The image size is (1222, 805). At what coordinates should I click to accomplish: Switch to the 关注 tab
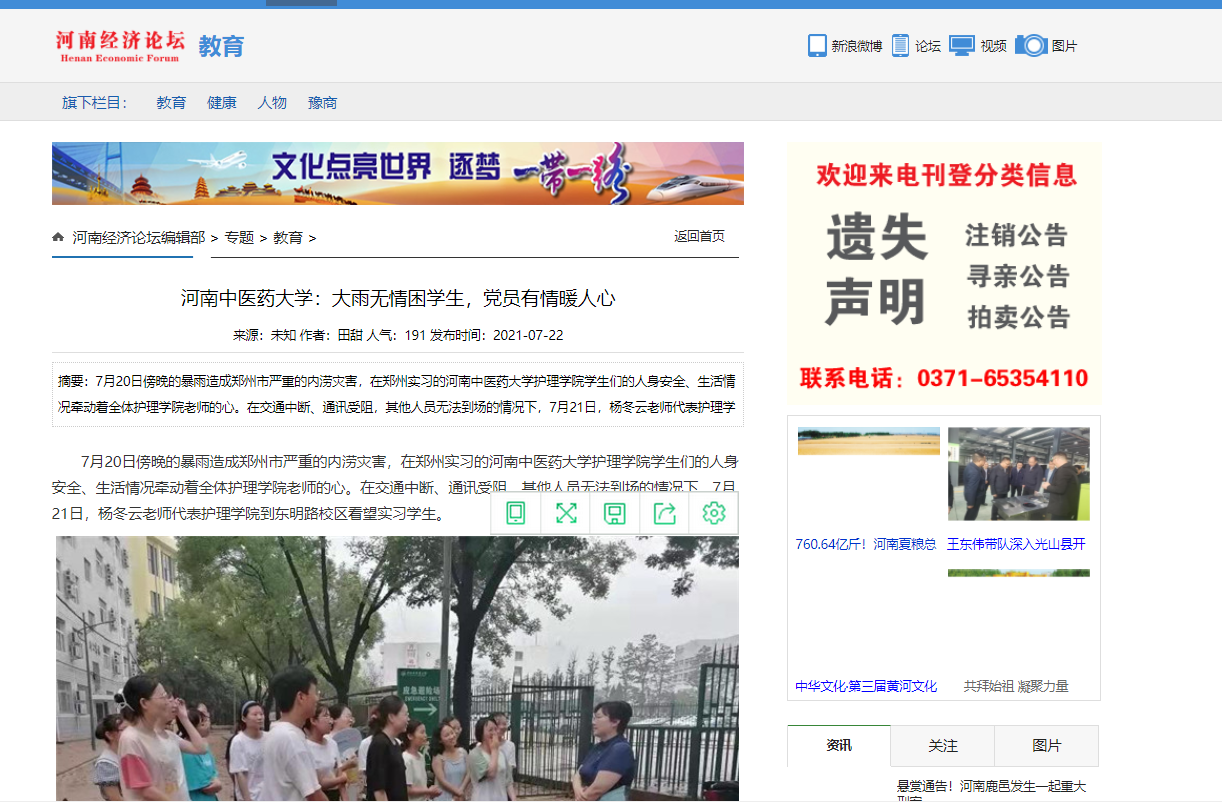pos(942,746)
